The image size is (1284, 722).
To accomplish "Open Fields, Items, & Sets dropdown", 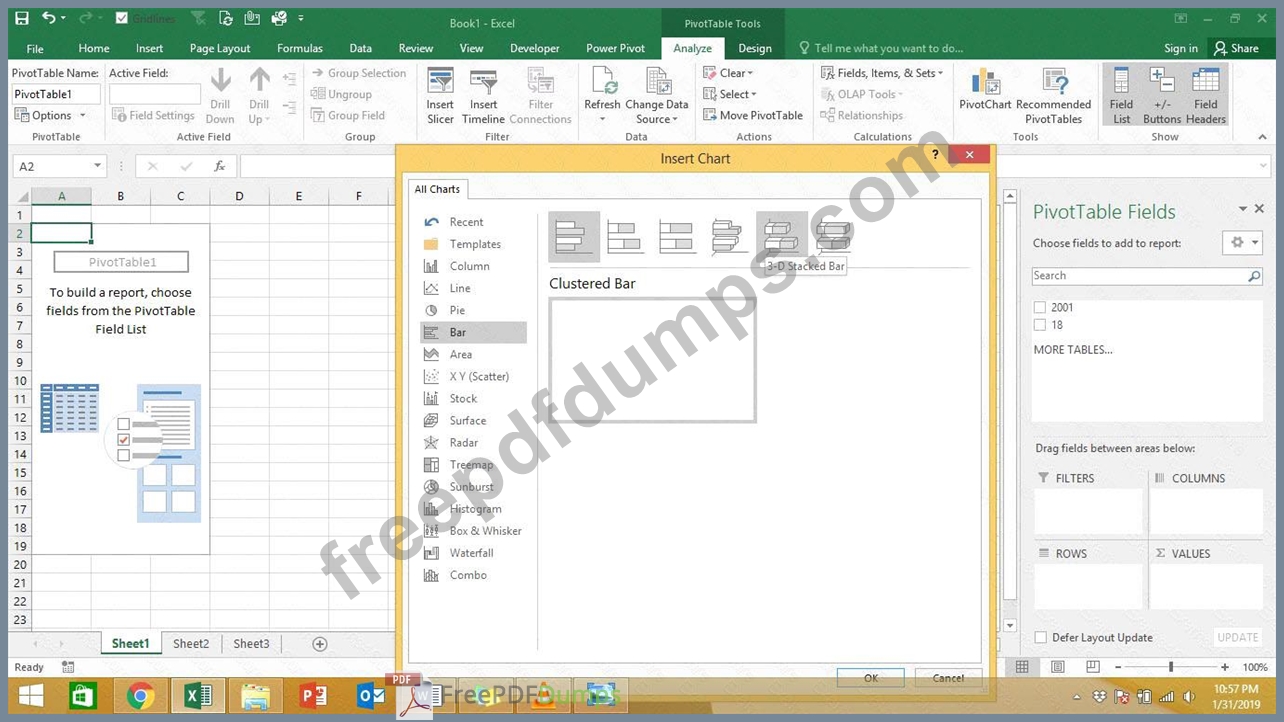I will [882, 73].
